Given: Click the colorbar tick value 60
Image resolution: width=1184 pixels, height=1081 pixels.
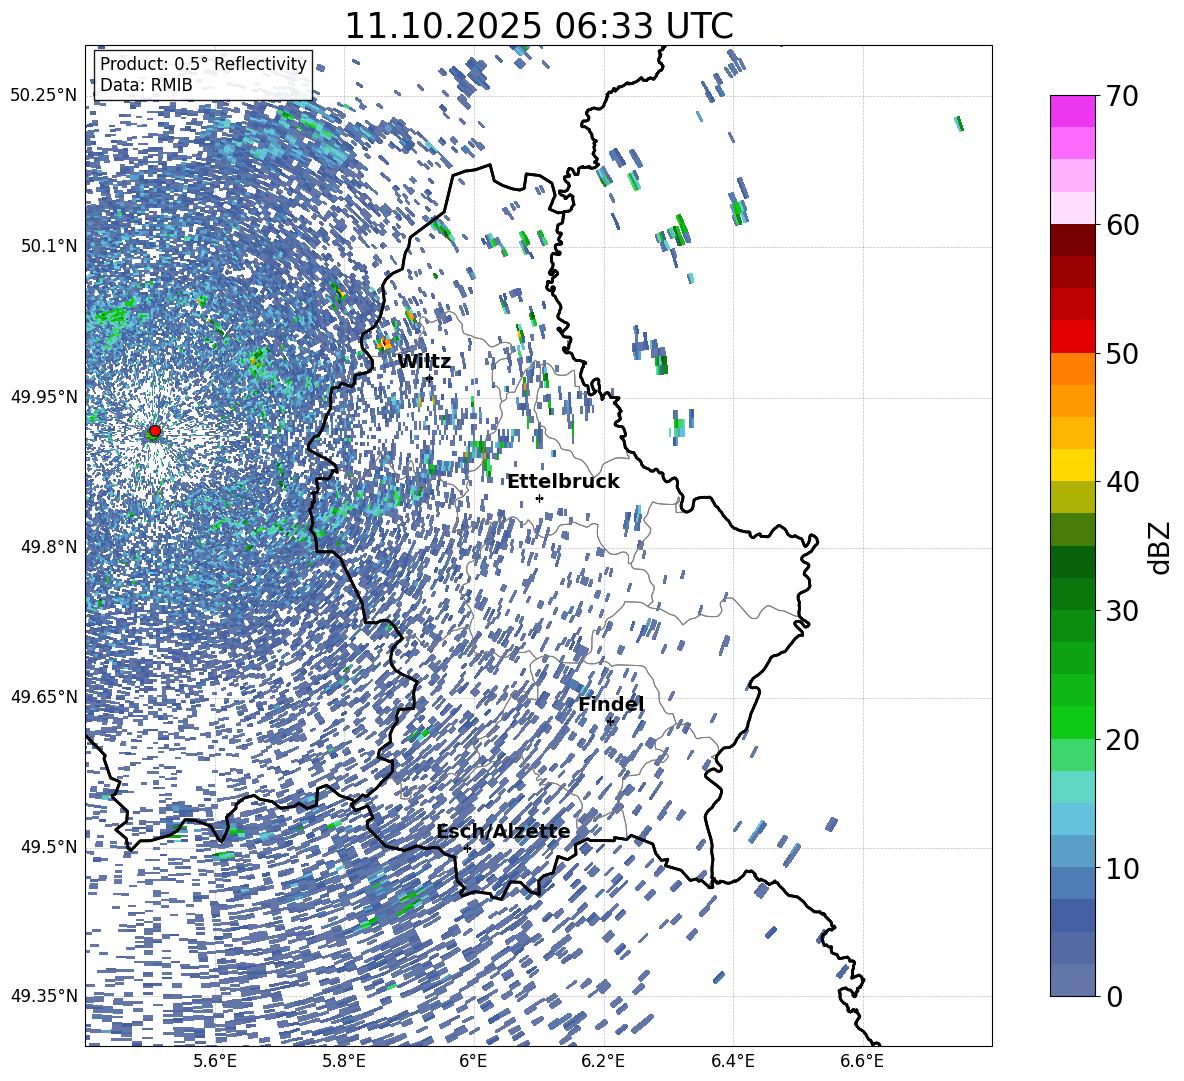Looking at the screenshot, I should (1122, 225).
